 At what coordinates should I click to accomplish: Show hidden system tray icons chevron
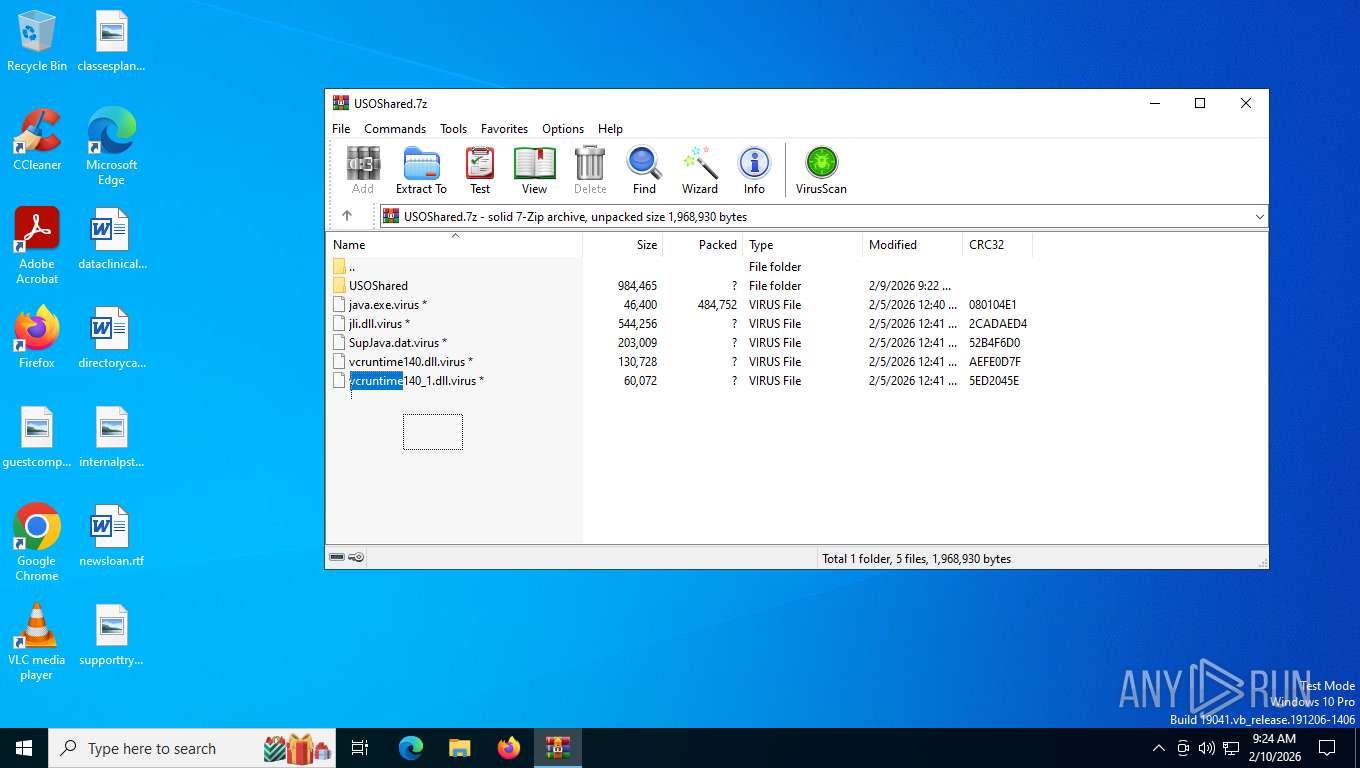(x=1158, y=748)
